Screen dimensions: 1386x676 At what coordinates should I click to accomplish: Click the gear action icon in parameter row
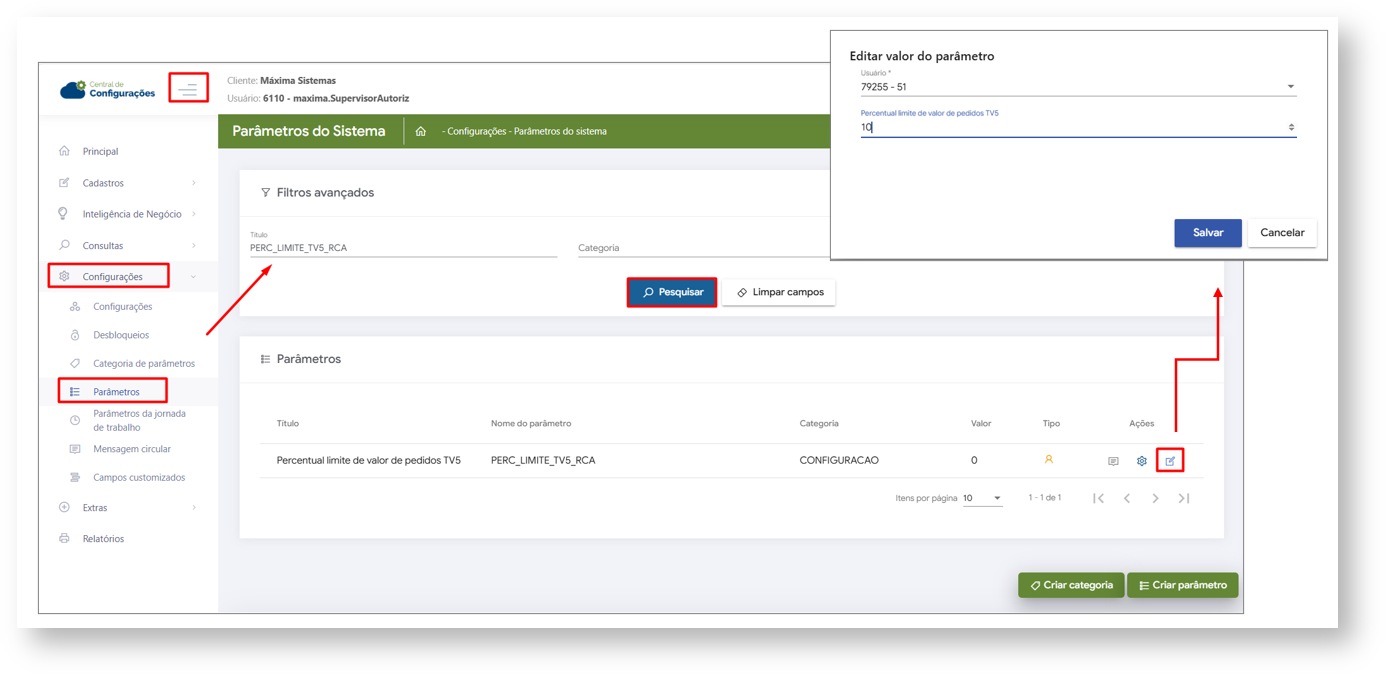click(x=1141, y=461)
